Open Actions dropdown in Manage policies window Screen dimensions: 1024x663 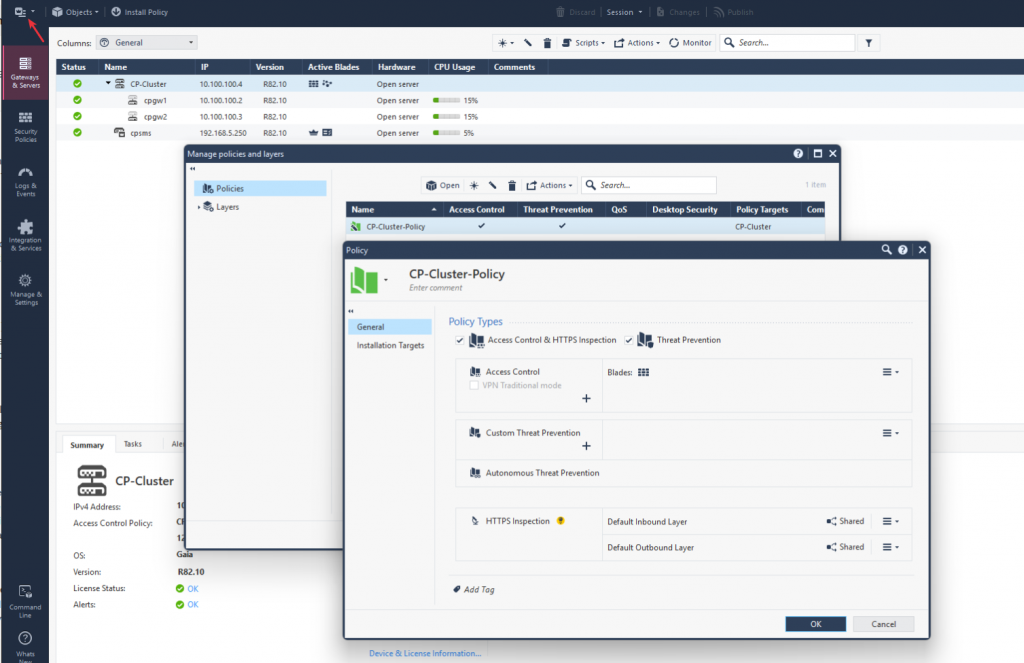click(549, 186)
